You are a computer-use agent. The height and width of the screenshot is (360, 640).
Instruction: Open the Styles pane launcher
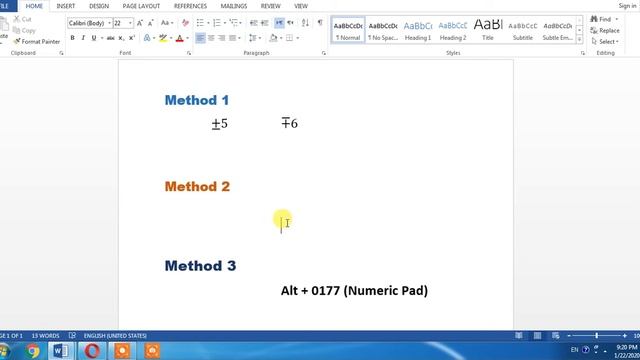(582, 53)
